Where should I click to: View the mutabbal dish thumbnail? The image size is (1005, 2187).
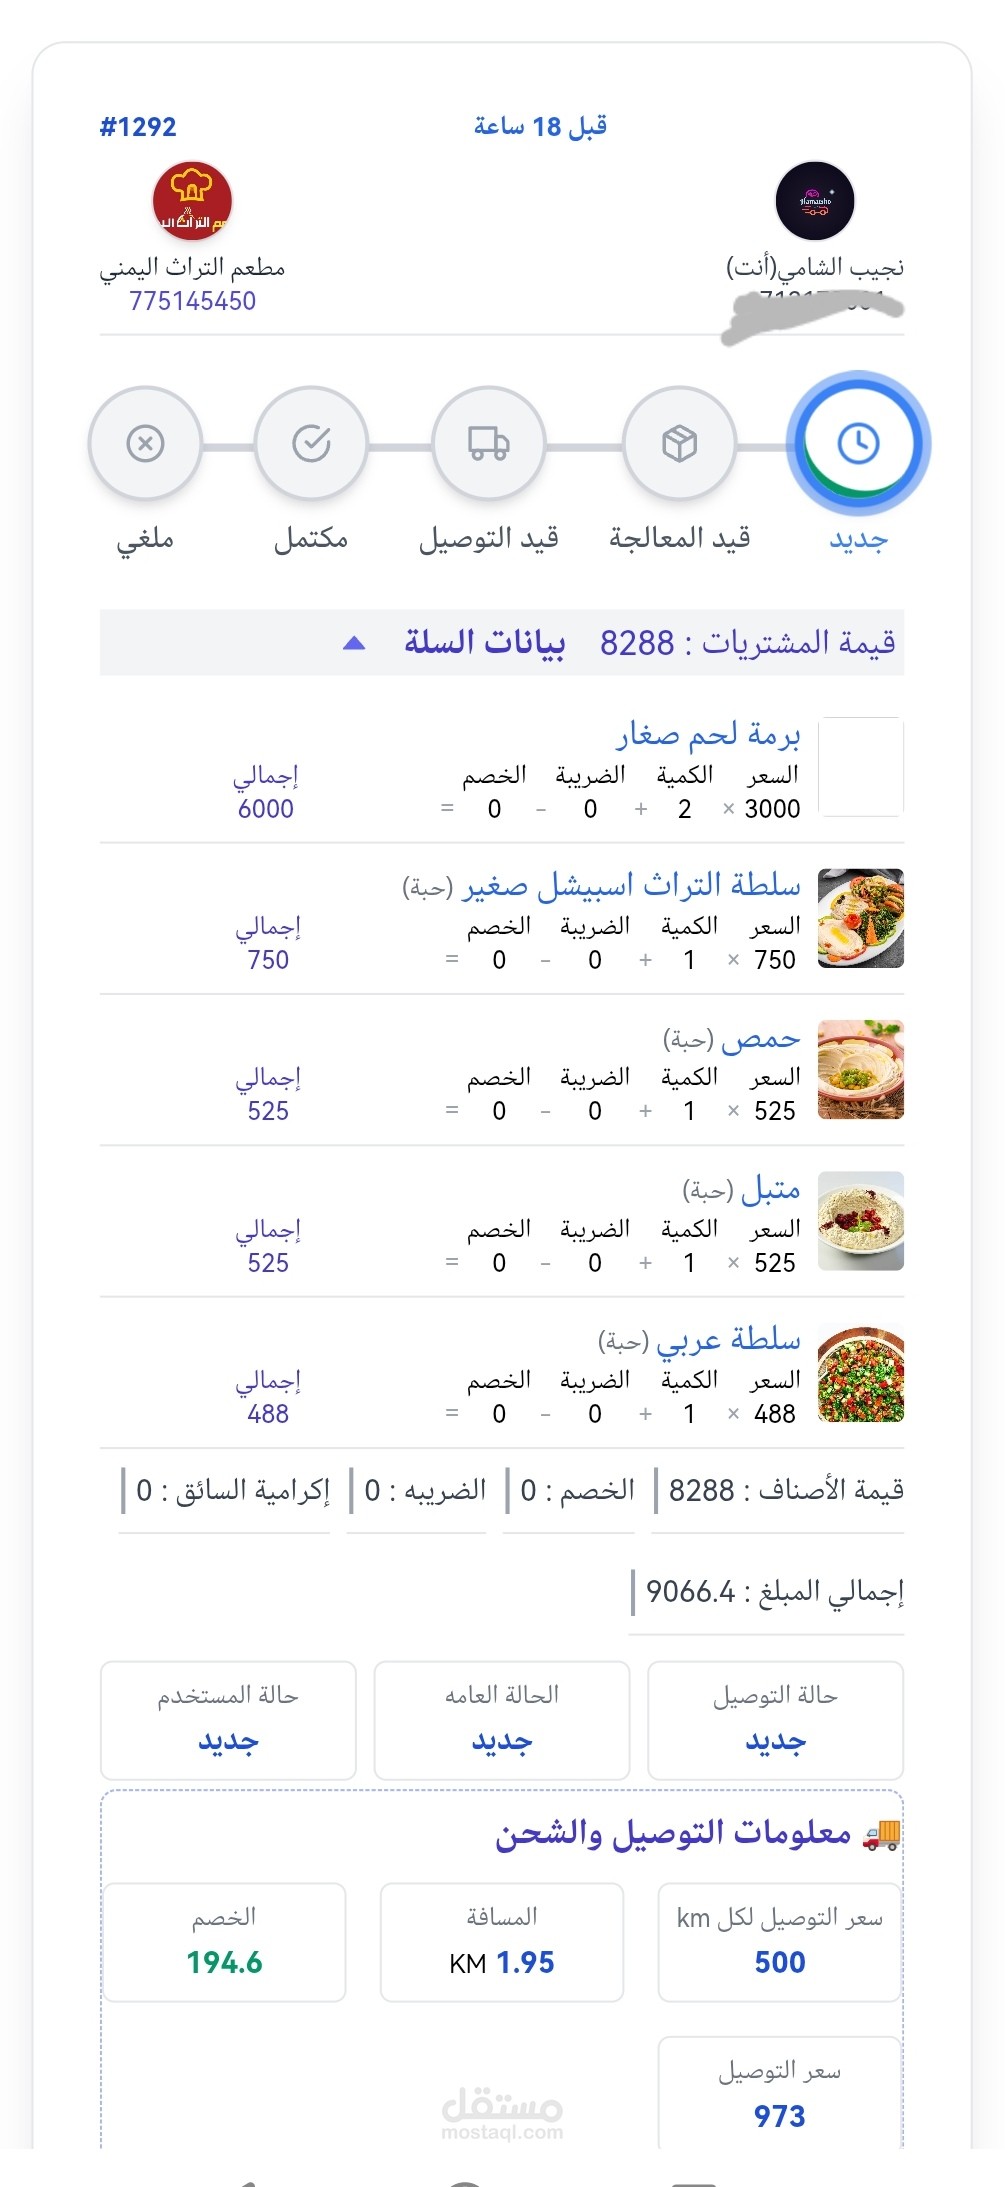click(x=860, y=1221)
